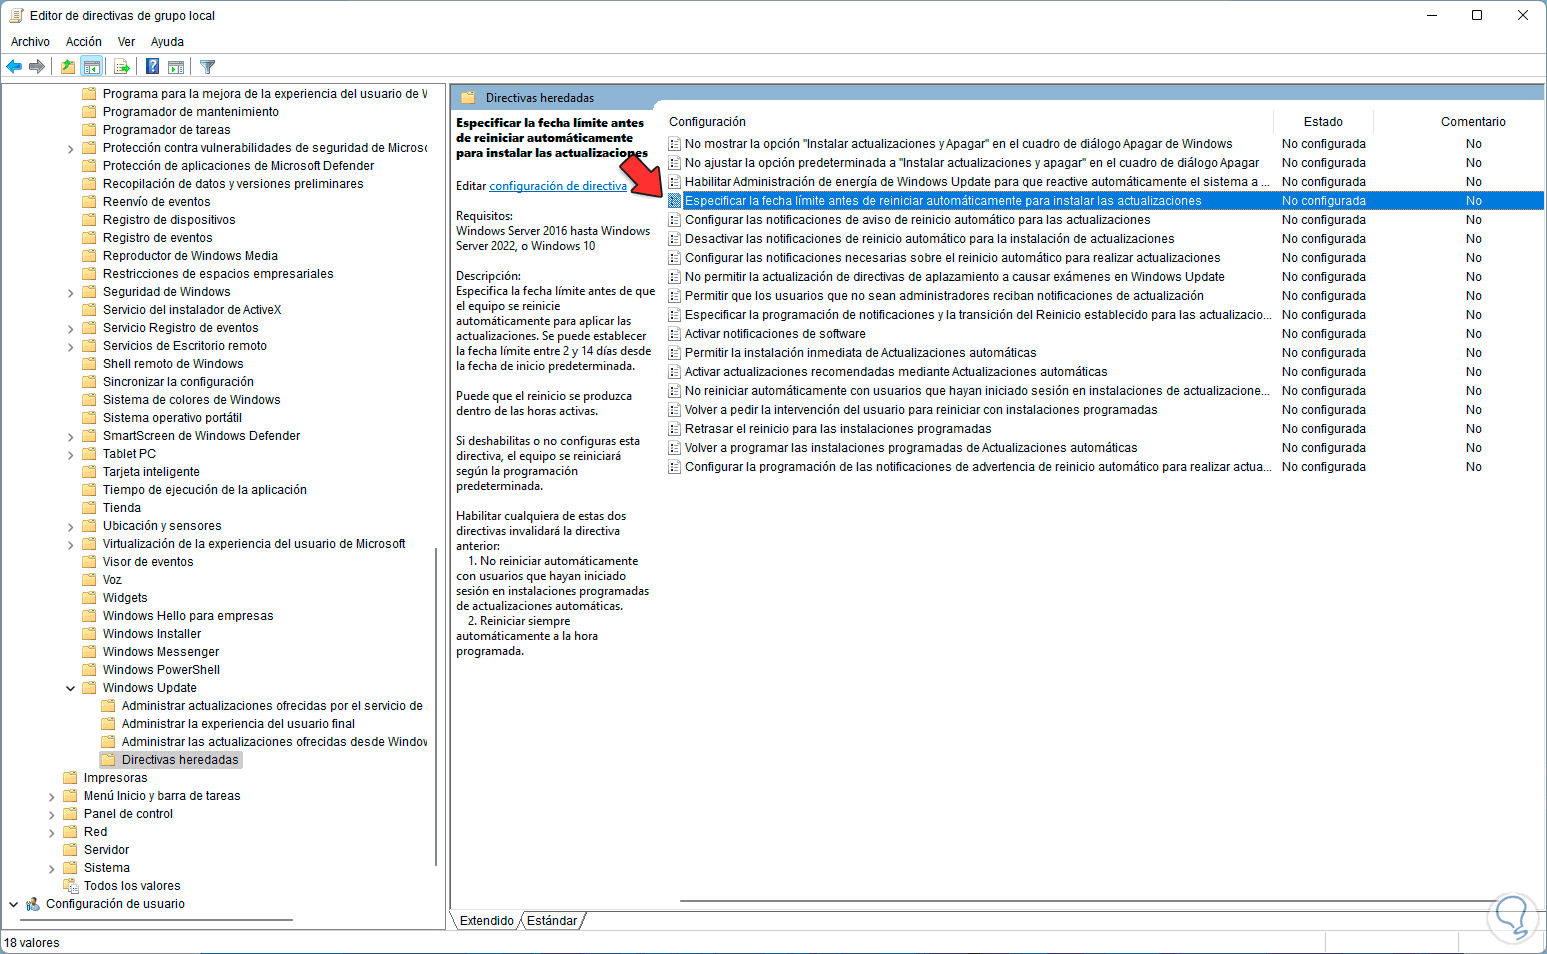Image resolution: width=1547 pixels, height=954 pixels.
Task: Click the icon beside Todos los valores
Action: pyautogui.click(x=70, y=886)
